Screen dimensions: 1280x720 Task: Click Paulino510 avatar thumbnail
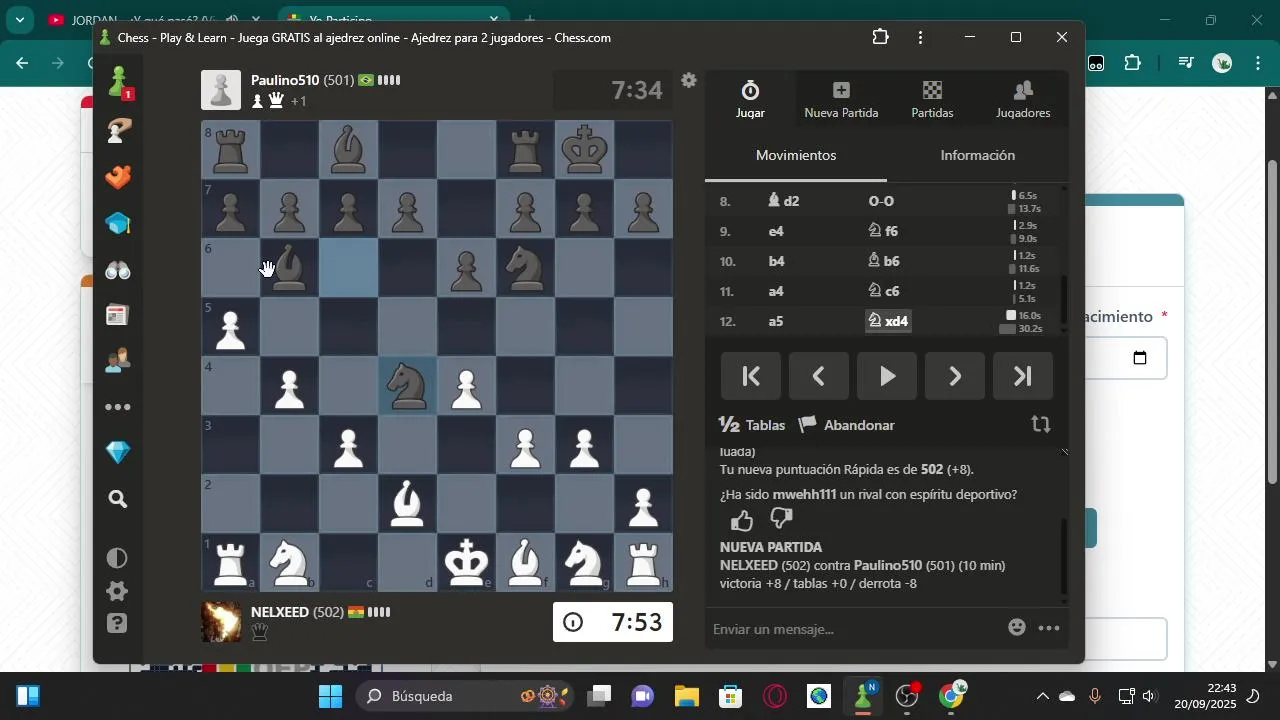(221, 90)
